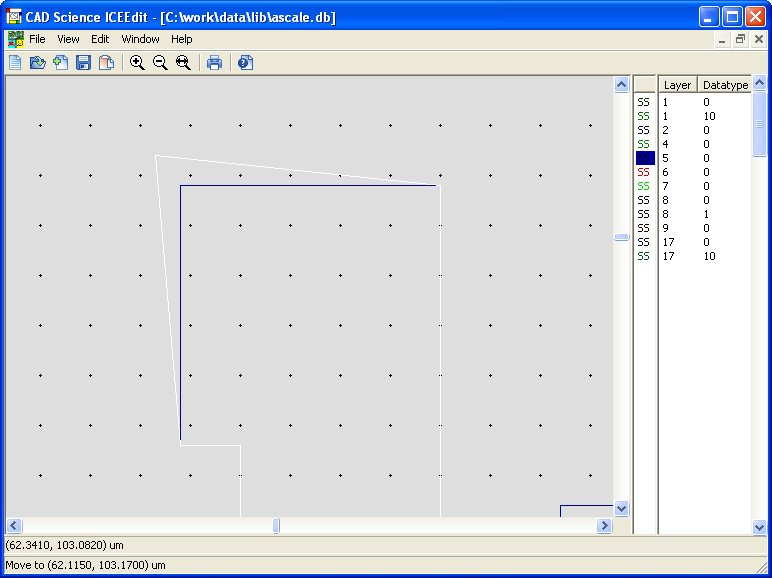Click the paste clipboard toolbar icon
Viewport: 772px width, 578px height.
[x=106, y=63]
